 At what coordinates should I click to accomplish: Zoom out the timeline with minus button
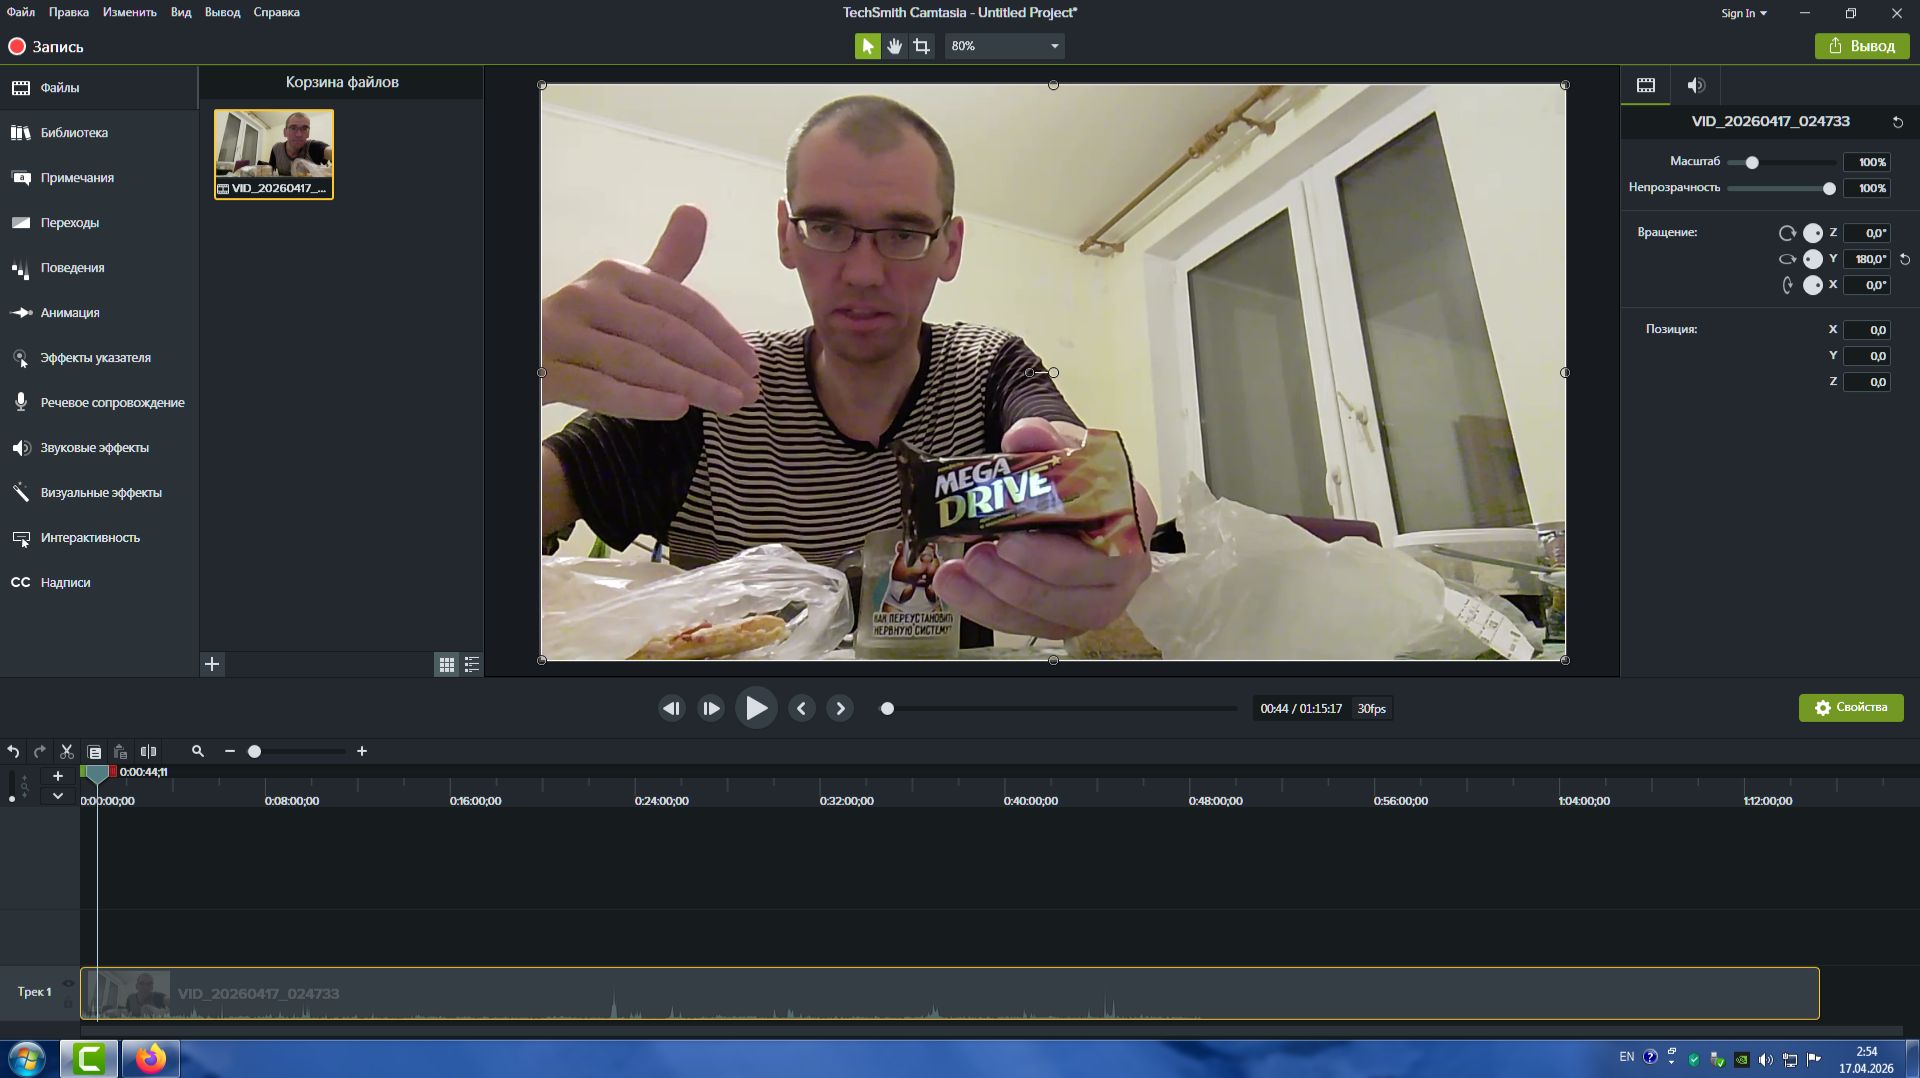[230, 751]
